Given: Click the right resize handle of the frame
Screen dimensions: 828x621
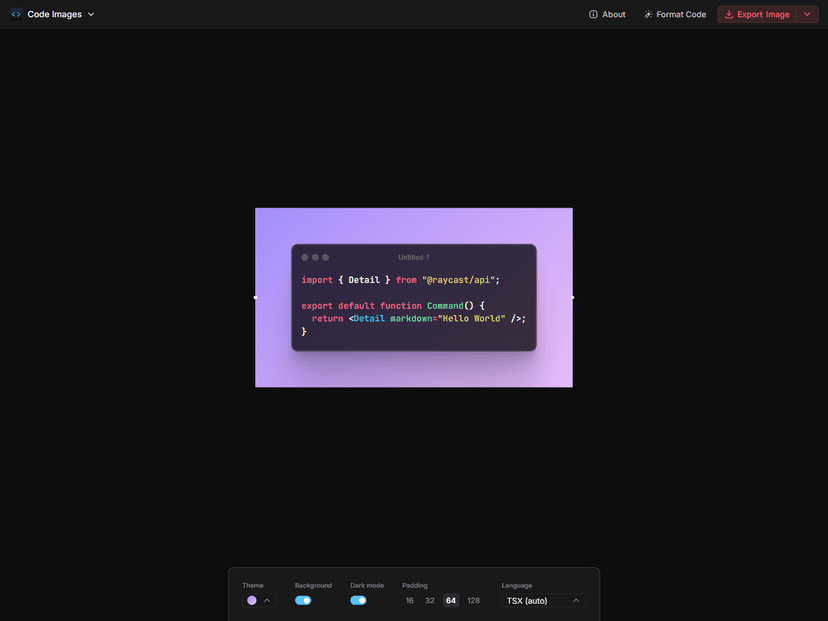Looking at the screenshot, I should [573, 297].
